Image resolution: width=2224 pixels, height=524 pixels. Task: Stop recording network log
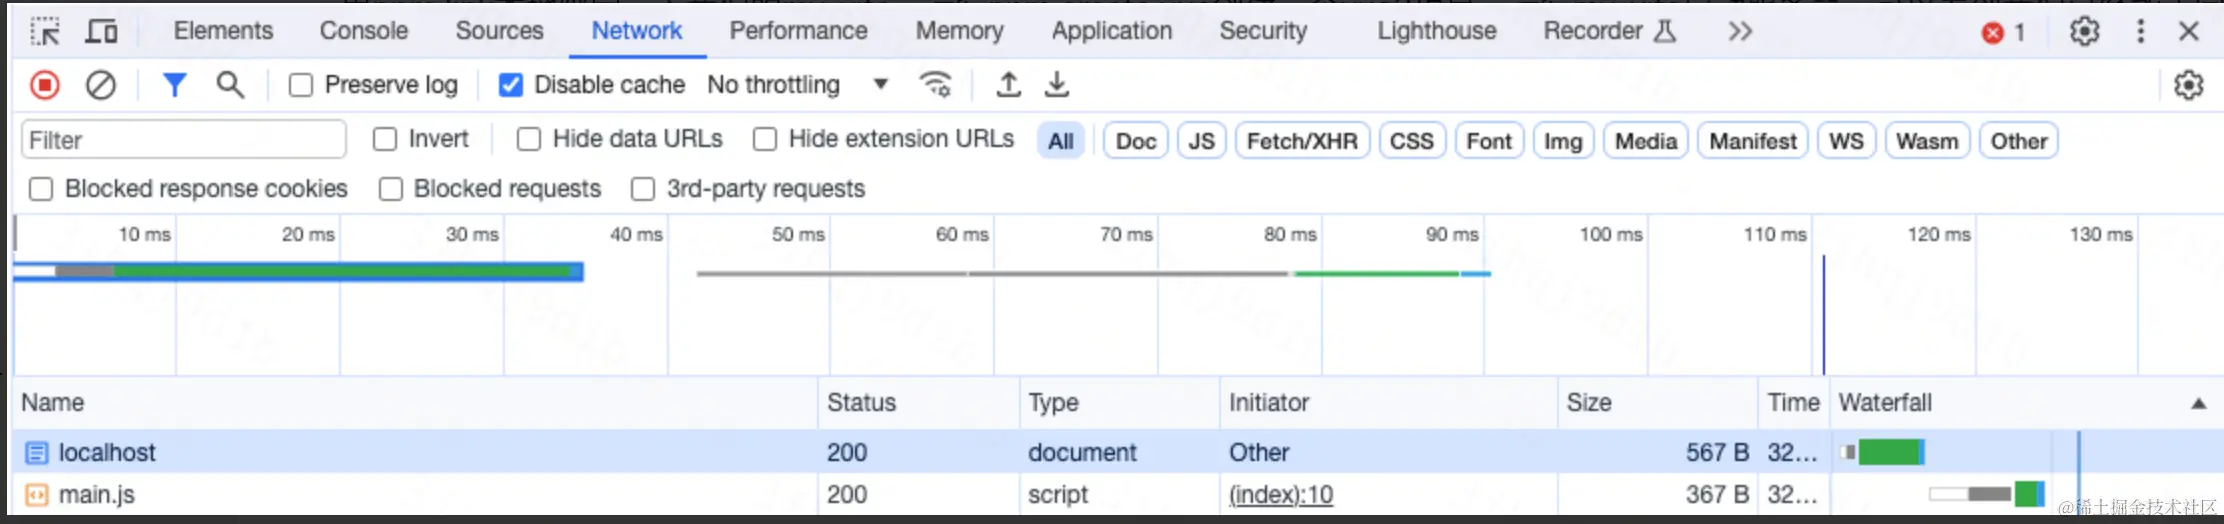click(45, 85)
